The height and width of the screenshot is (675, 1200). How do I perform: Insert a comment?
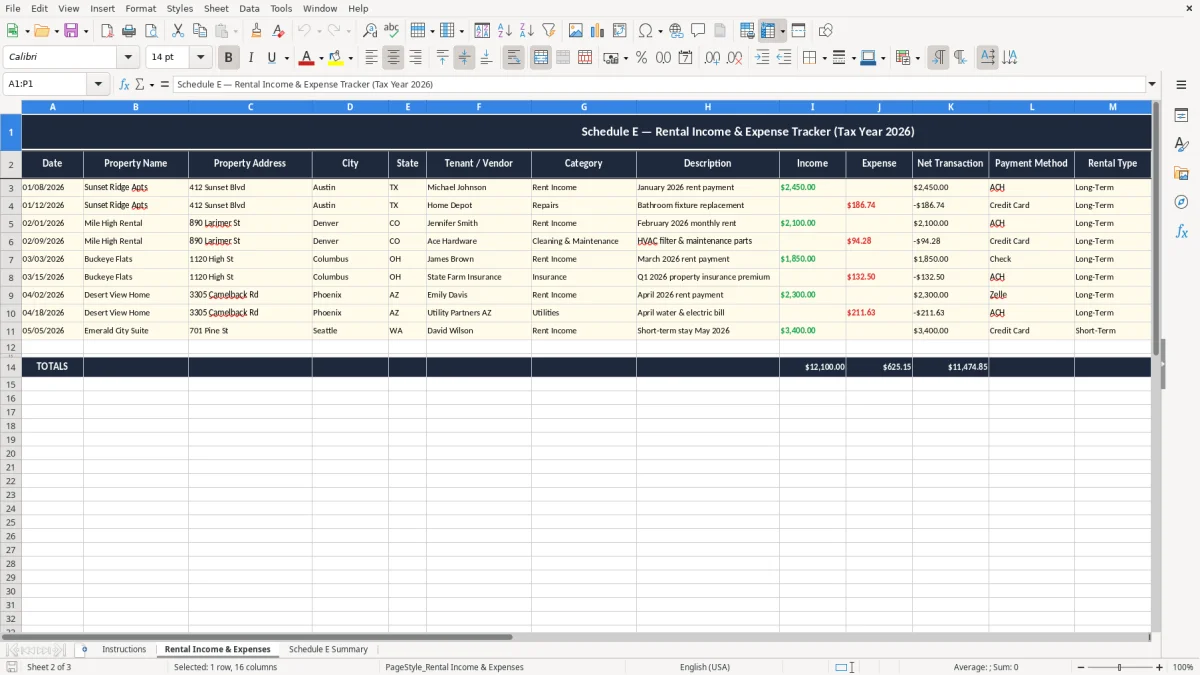(698, 31)
